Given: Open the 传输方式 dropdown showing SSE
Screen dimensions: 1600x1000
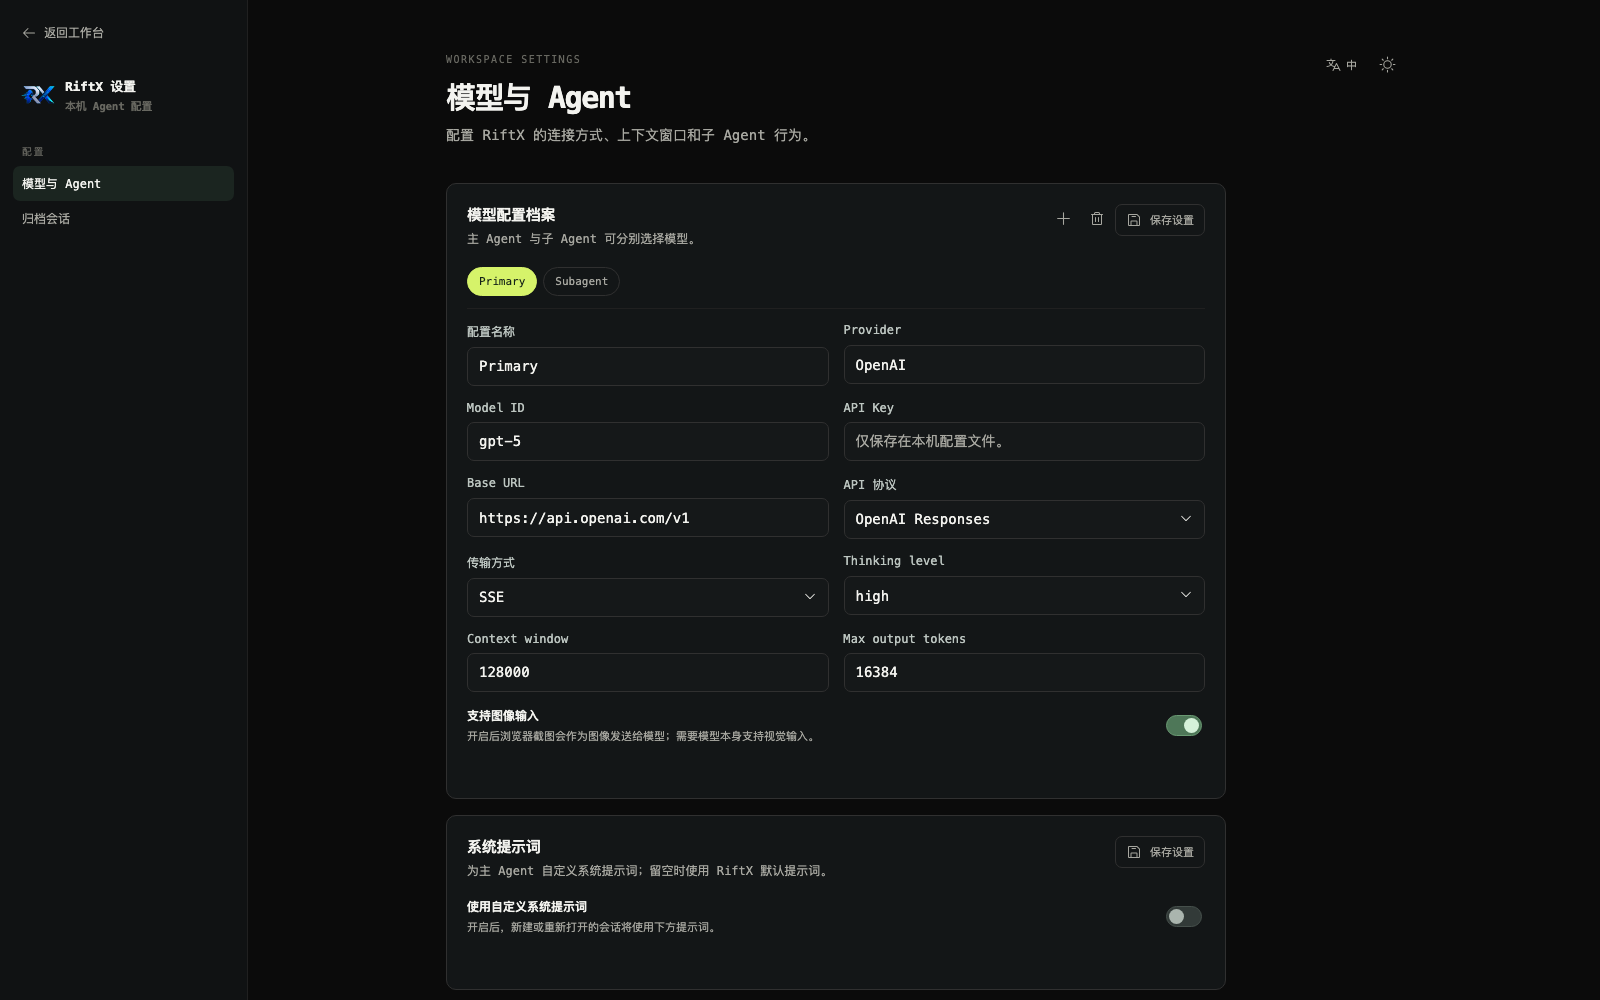Looking at the screenshot, I should pyautogui.click(x=647, y=597).
